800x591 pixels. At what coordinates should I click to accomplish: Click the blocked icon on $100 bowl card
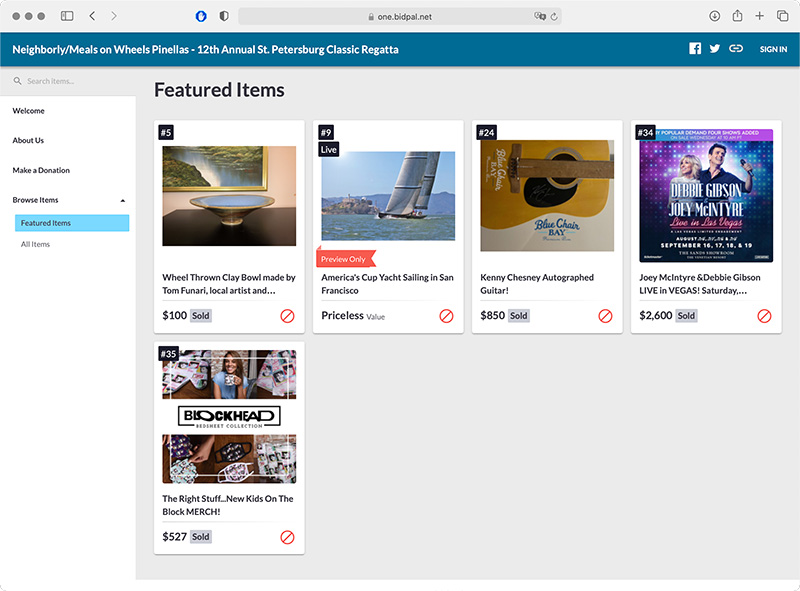pos(287,316)
